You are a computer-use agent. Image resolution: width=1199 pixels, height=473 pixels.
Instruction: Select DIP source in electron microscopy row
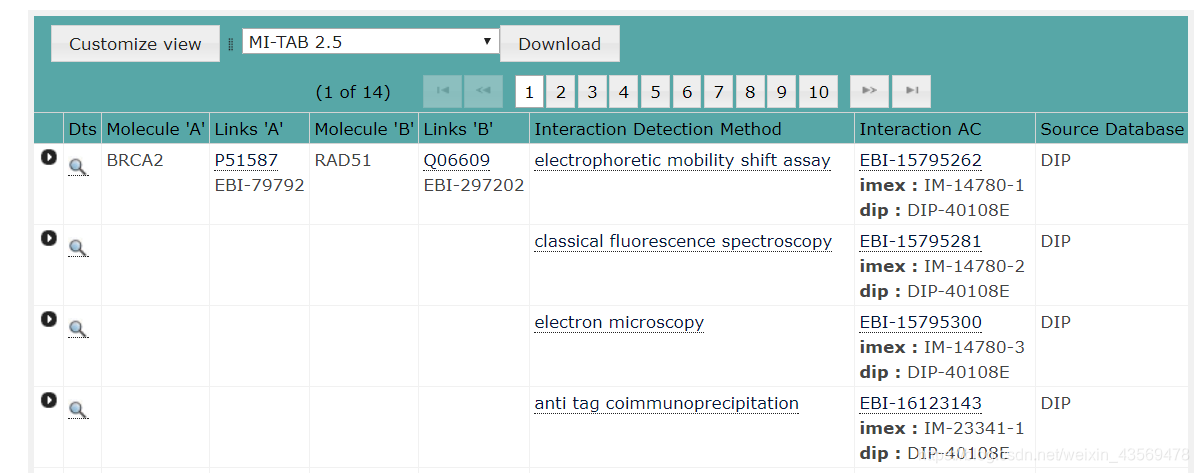(x=1055, y=322)
